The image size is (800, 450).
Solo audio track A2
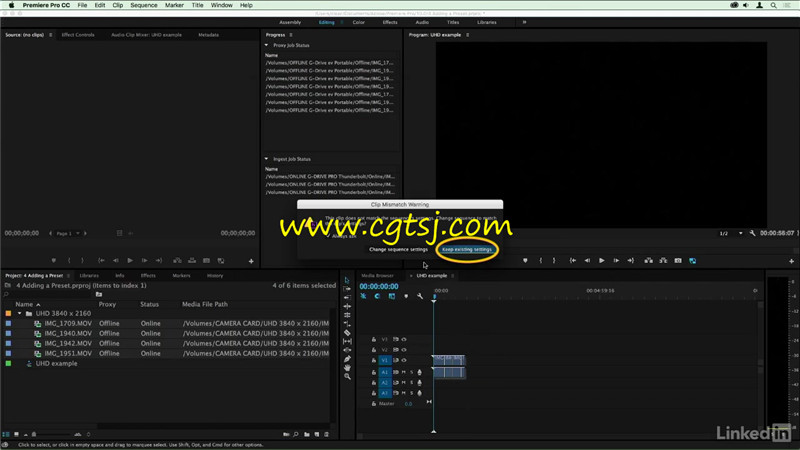pyautogui.click(x=412, y=383)
